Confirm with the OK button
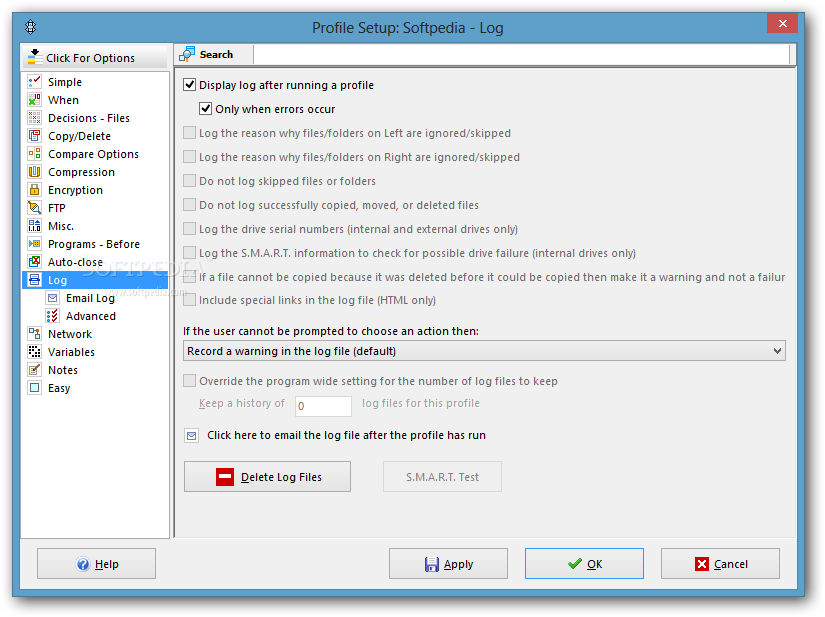Viewport: 825px width, 617px height. pyautogui.click(x=584, y=563)
